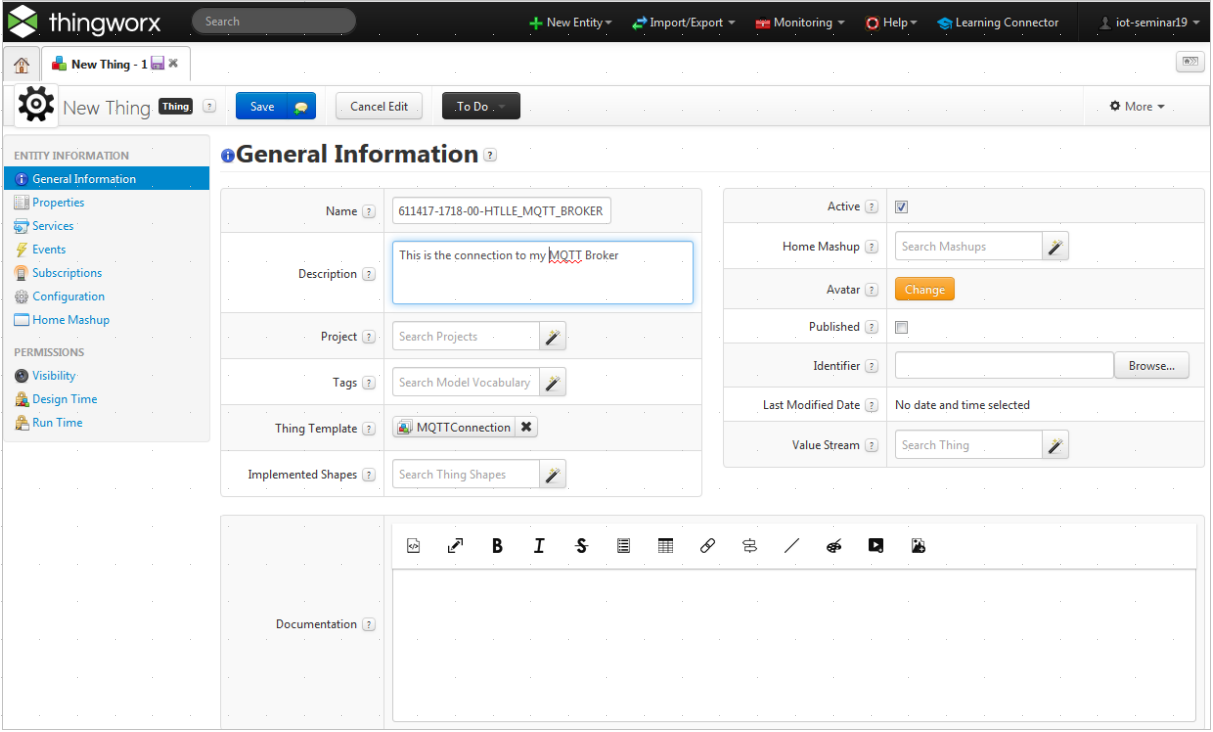Image resolution: width=1213 pixels, height=732 pixels.
Task: Apply strikethrough in Documentation editor
Action: [581, 546]
